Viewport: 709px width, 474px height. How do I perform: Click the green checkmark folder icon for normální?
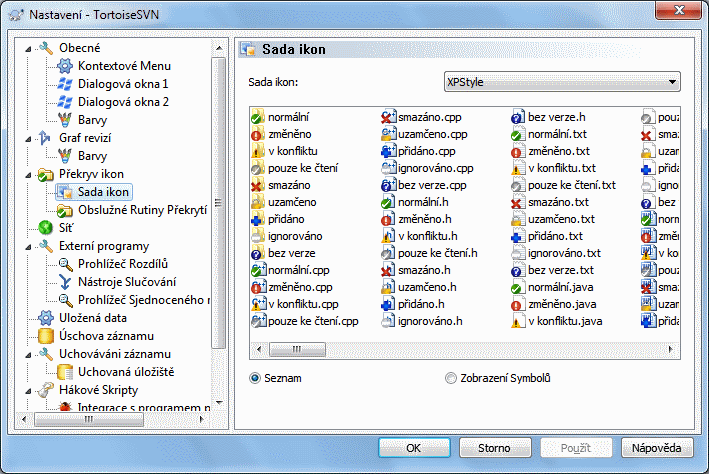click(257, 117)
